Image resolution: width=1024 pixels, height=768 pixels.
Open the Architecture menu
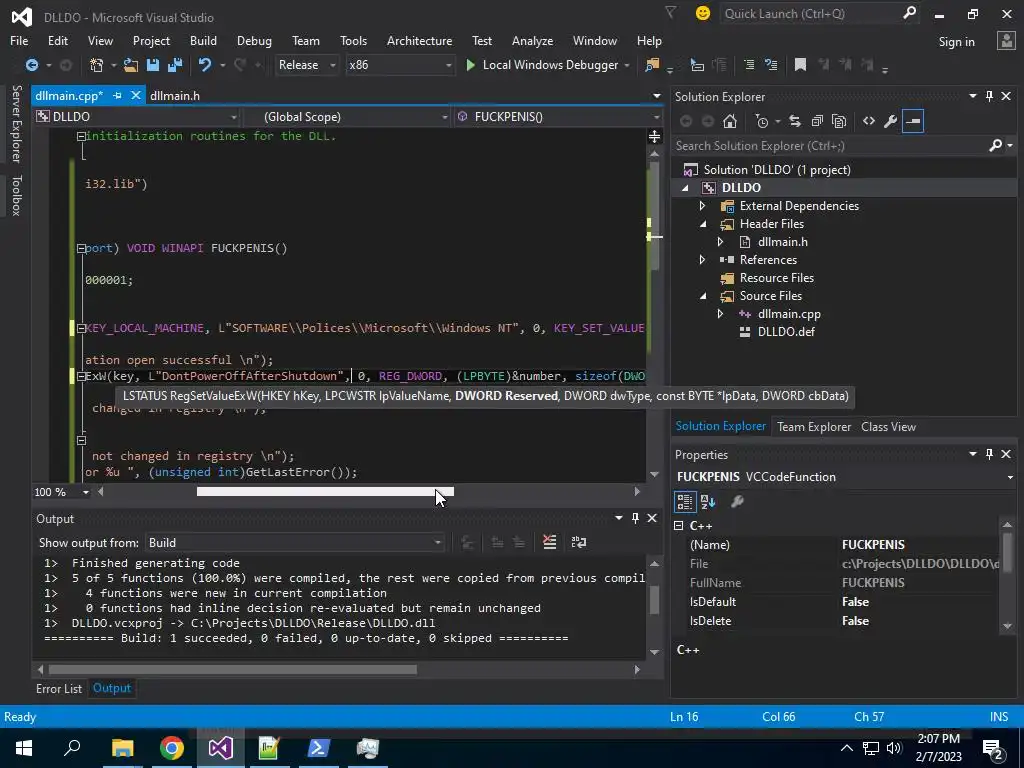tap(419, 40)
